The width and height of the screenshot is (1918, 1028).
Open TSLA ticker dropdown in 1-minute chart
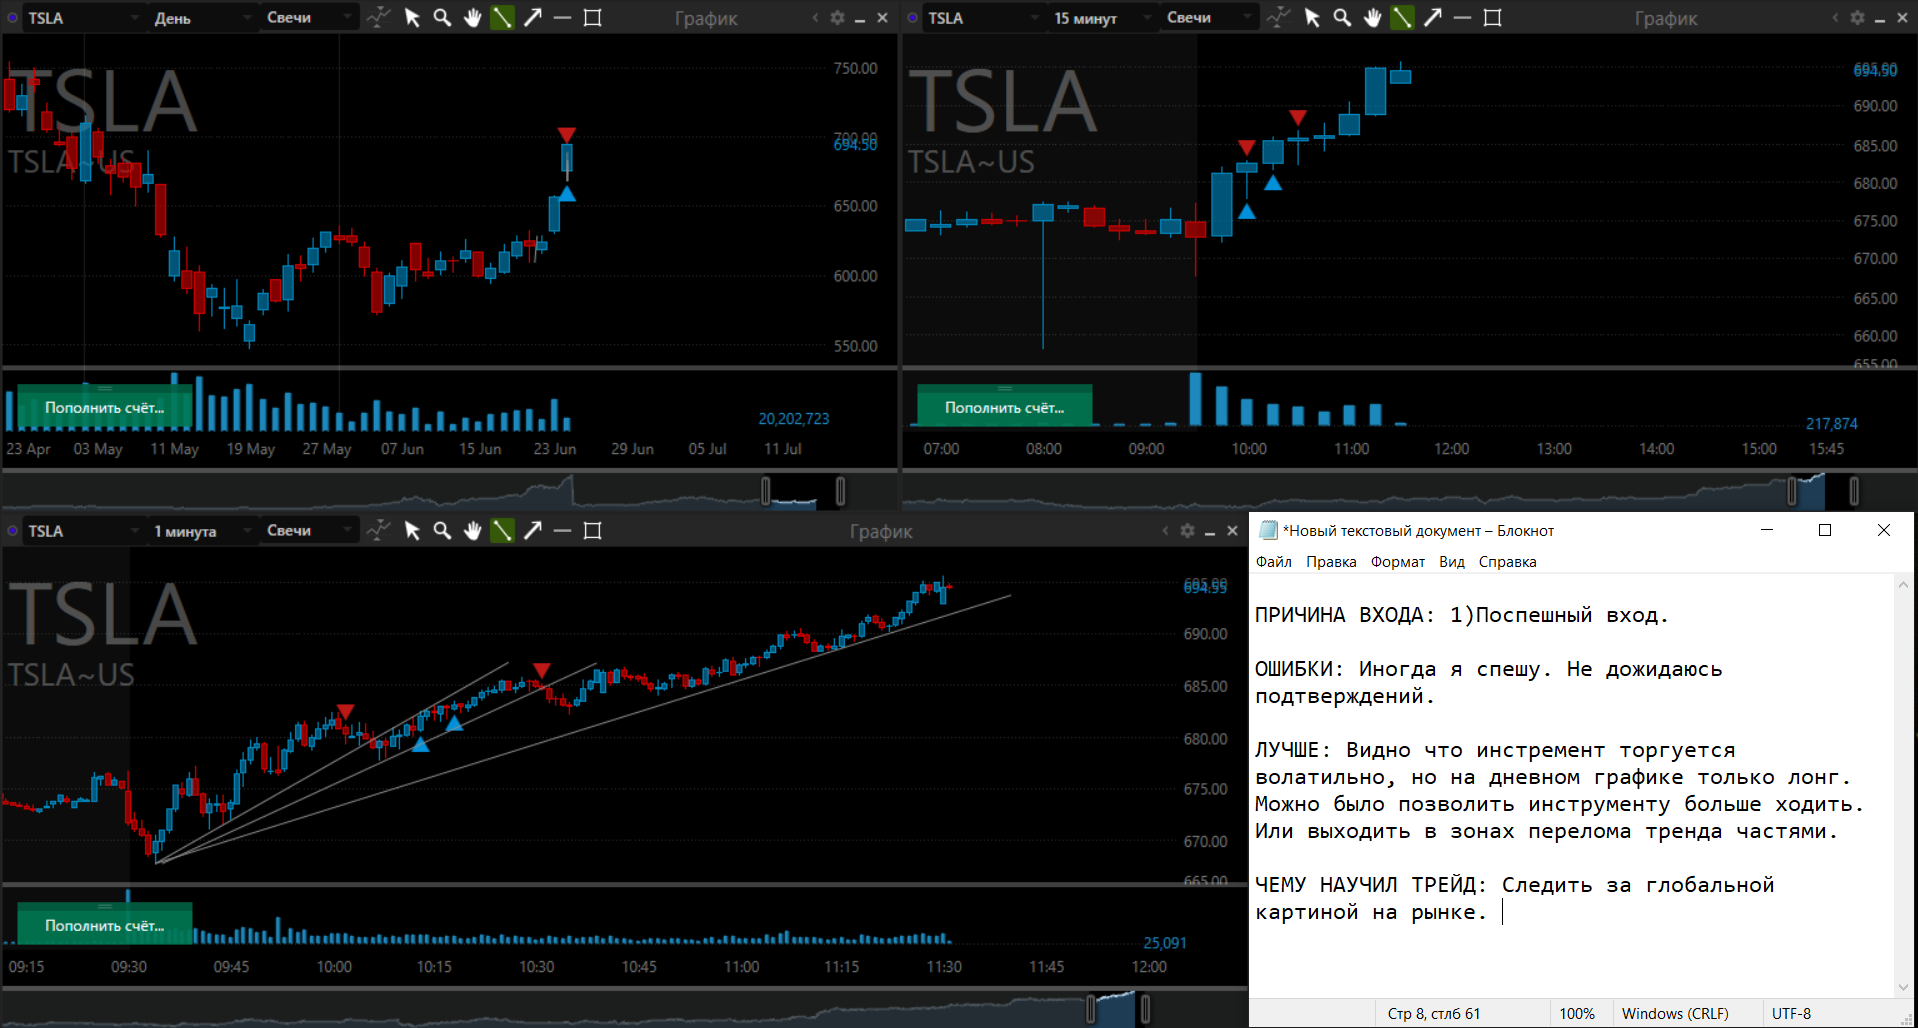pos(82,530)
